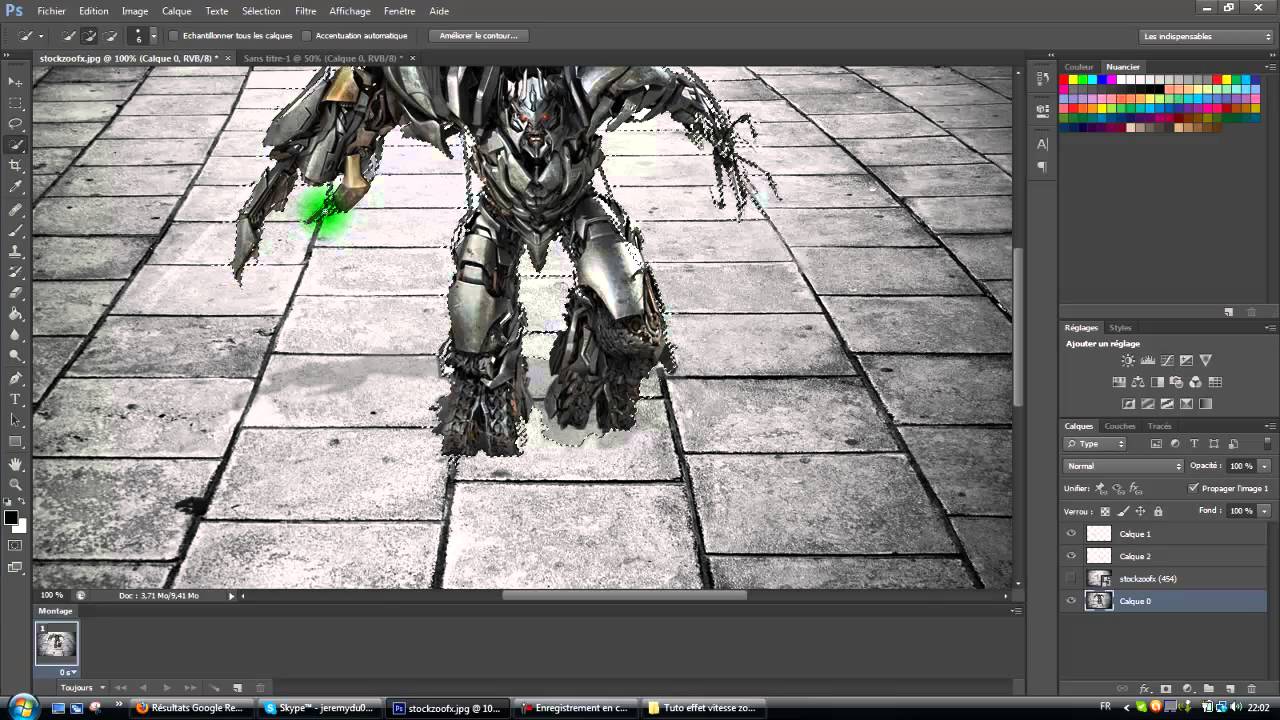Select the Paint Bucket tool
The image size is (1280, 720).
[16, 315]
